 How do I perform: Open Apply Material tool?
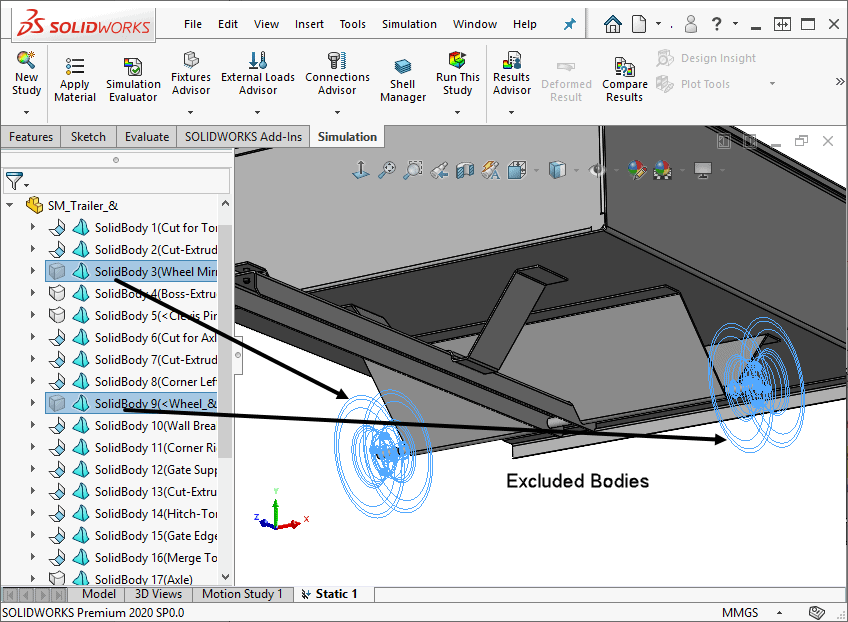point(75,80)
